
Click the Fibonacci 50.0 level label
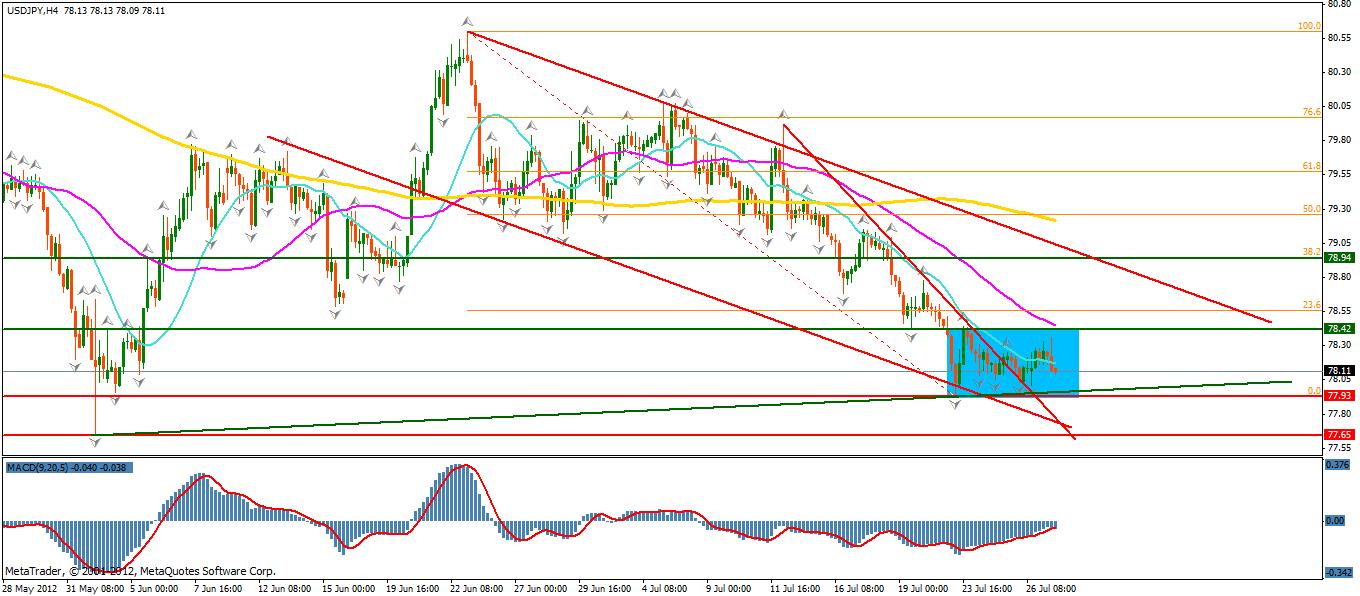[1312, 209]
